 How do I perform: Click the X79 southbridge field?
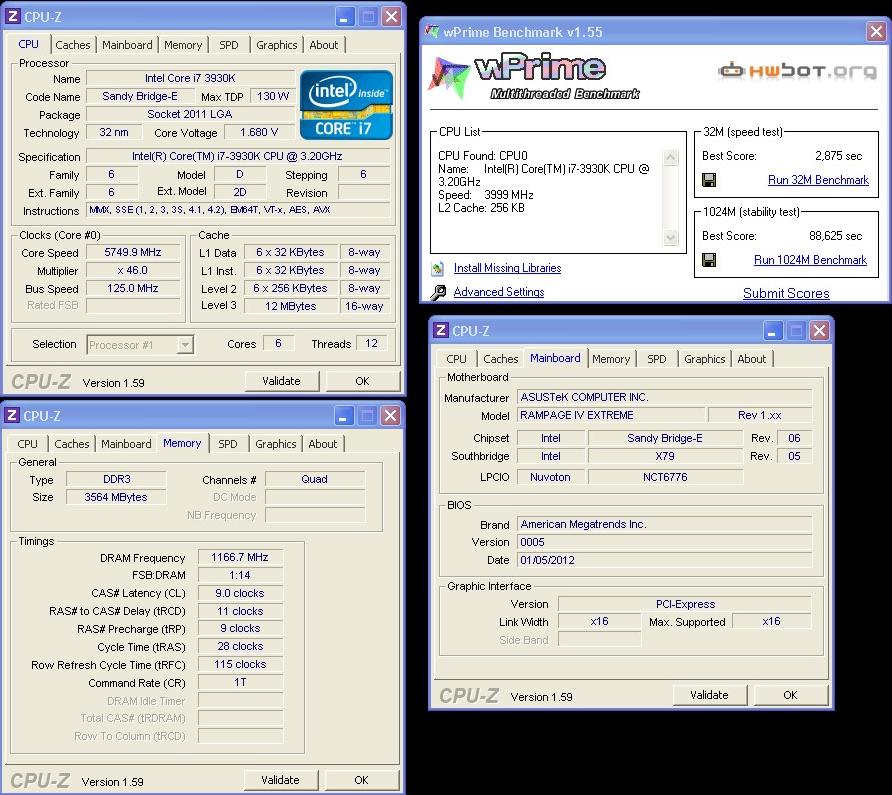[x=665, y=456]
